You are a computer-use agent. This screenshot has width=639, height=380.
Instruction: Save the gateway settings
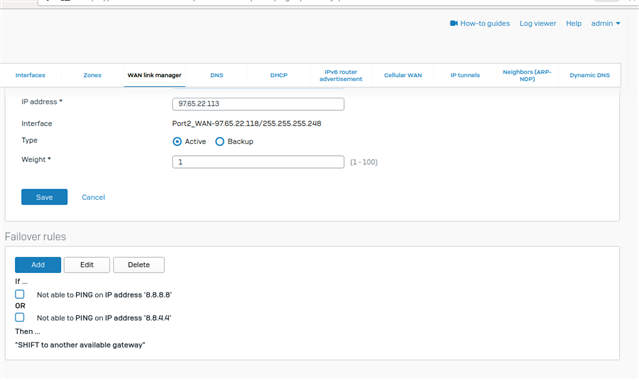(44, 197)
